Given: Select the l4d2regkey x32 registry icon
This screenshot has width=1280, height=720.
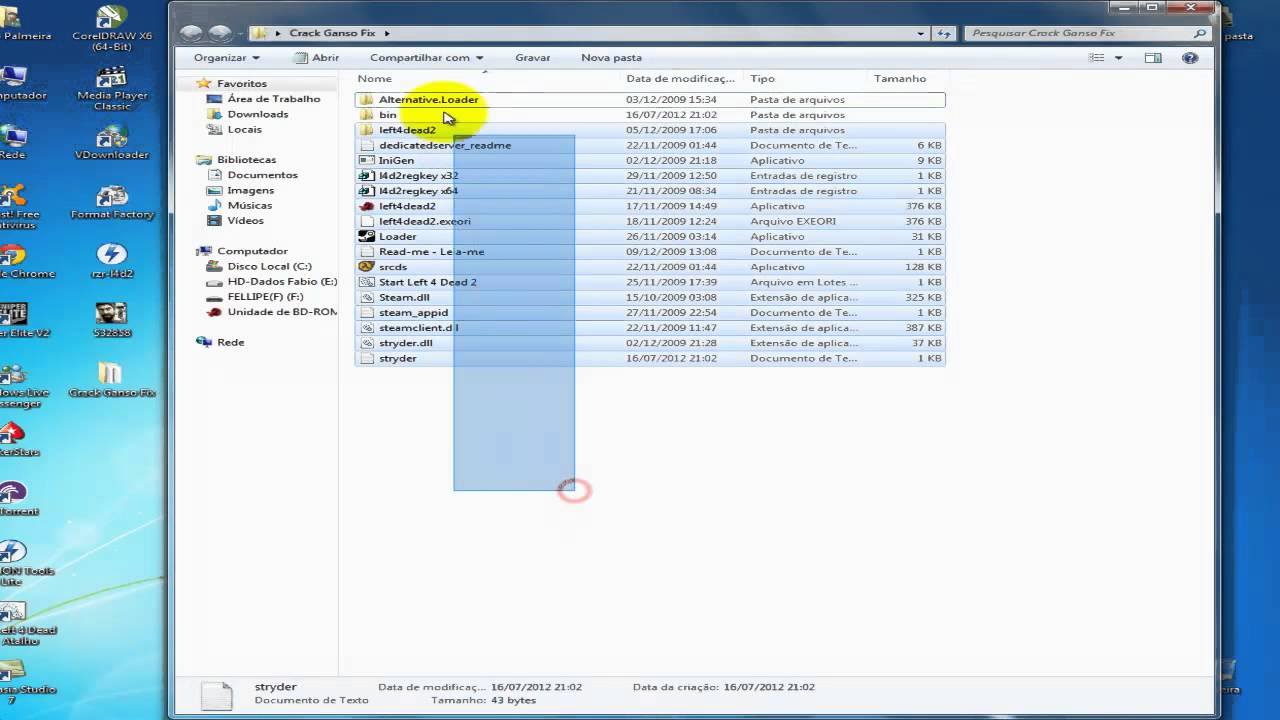Looking at the screenshot, I should coord(366,176).
